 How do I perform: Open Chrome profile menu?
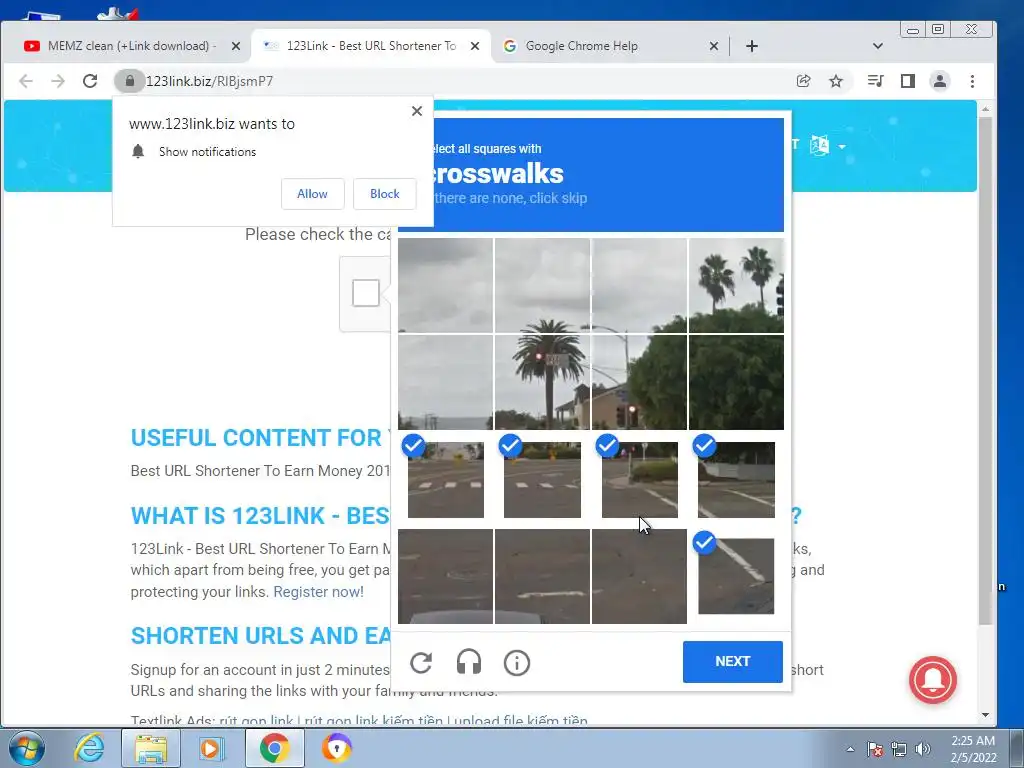pyautogui.click(x=940, y=81)
